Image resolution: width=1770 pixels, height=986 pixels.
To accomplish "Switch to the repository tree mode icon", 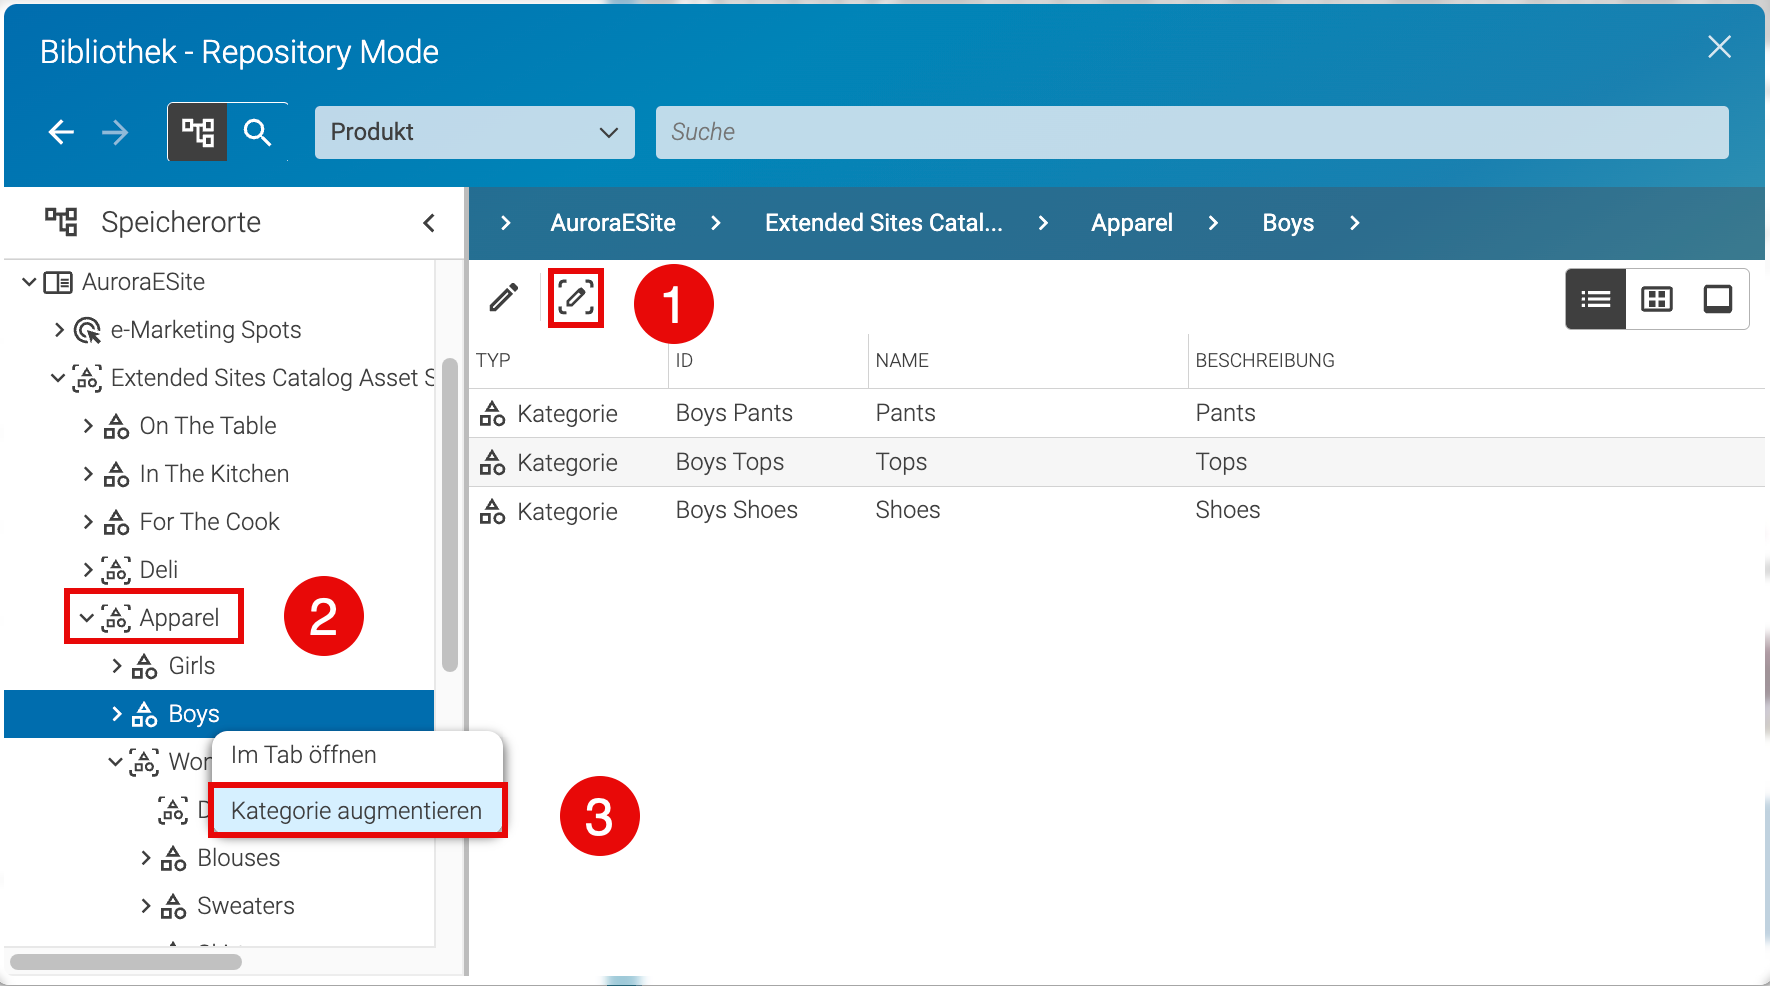I will click(198, 132).
